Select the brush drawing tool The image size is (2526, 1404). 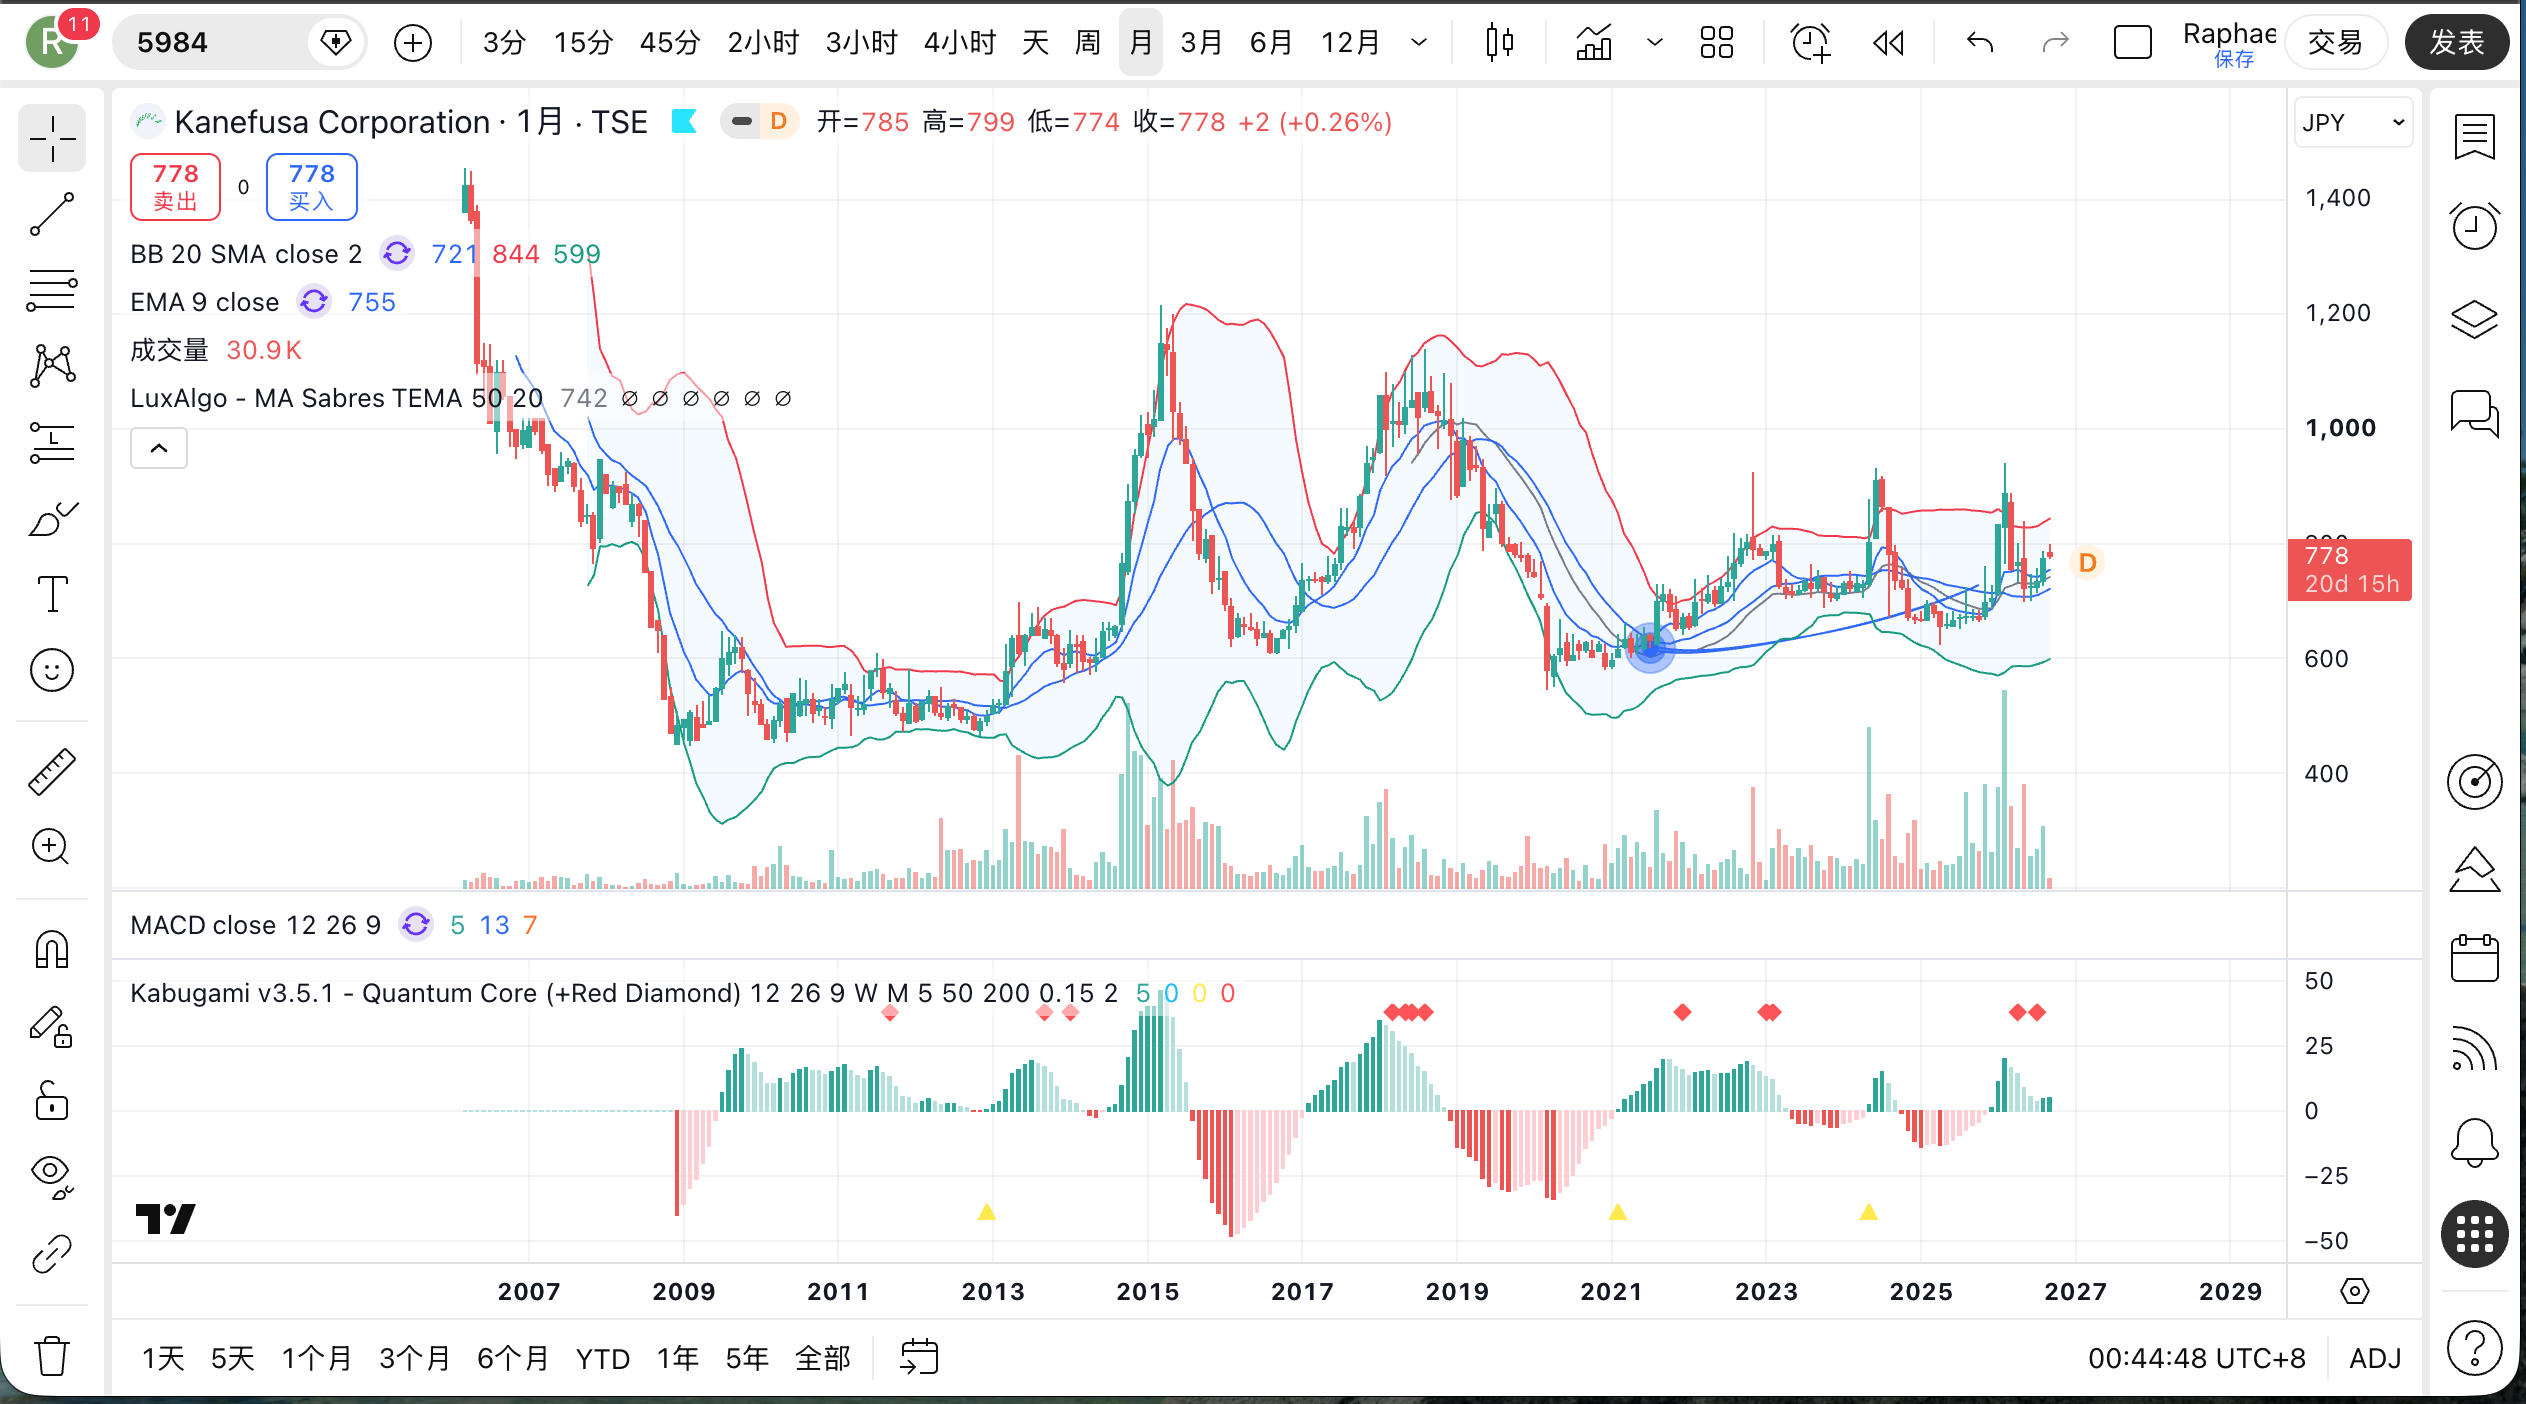52,518
